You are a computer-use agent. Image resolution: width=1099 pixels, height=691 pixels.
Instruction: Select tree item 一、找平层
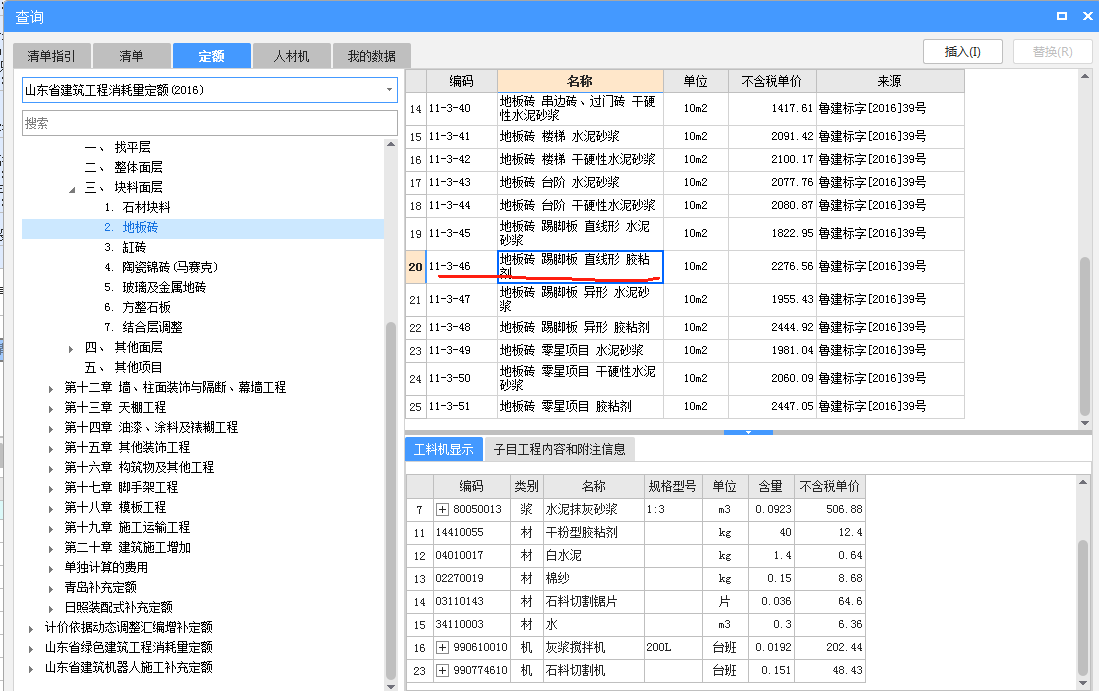click(x=118, y=147)
